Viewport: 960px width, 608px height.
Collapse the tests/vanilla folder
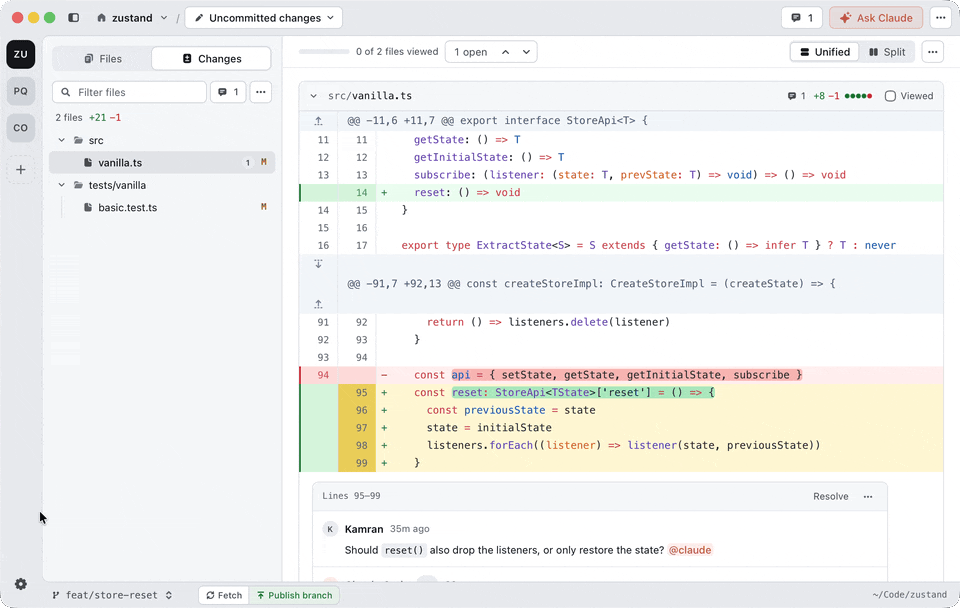(62, 185)
